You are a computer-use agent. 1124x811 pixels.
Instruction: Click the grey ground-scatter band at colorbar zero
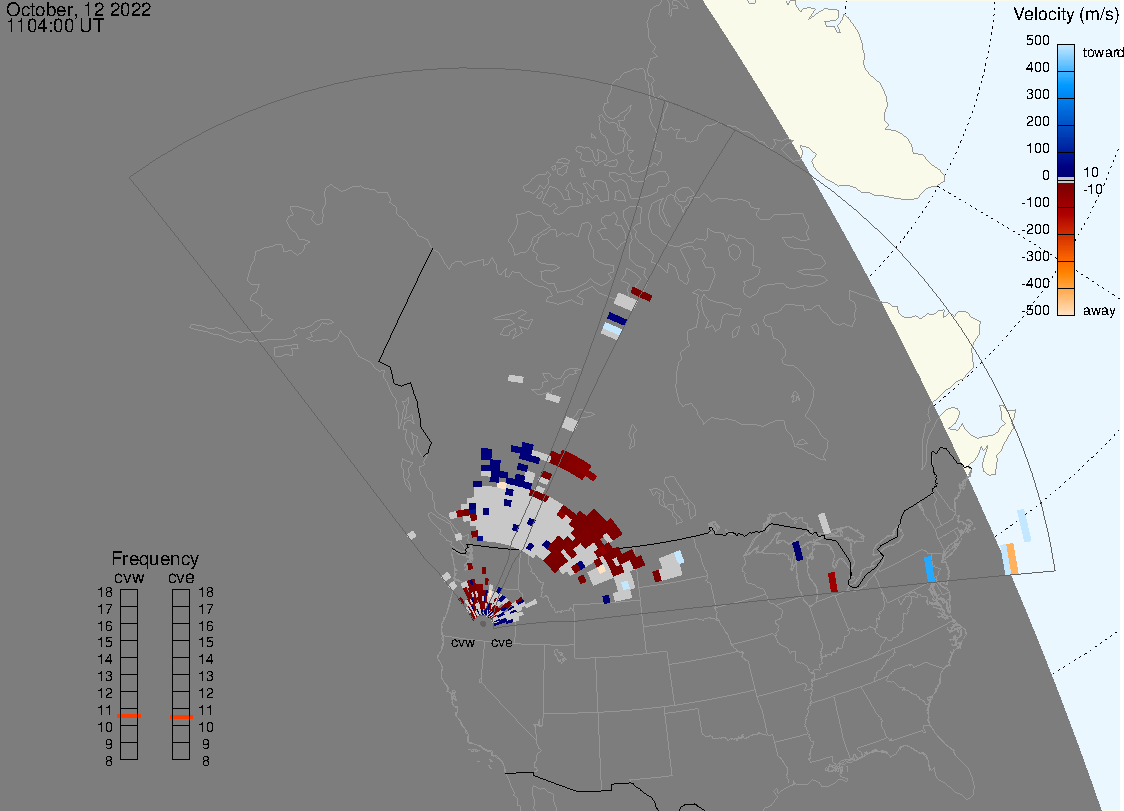[1066, 180]
